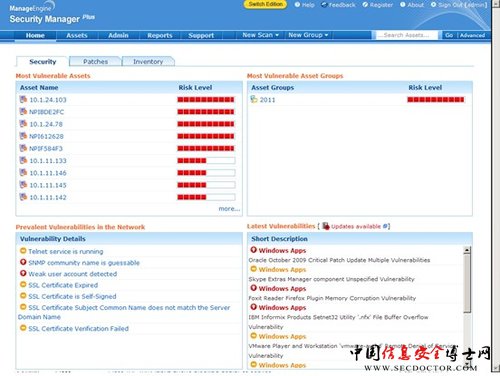Screen dimensions: 500x376
Task: Click the Feedback icon in header
Action: pos(324,5)
